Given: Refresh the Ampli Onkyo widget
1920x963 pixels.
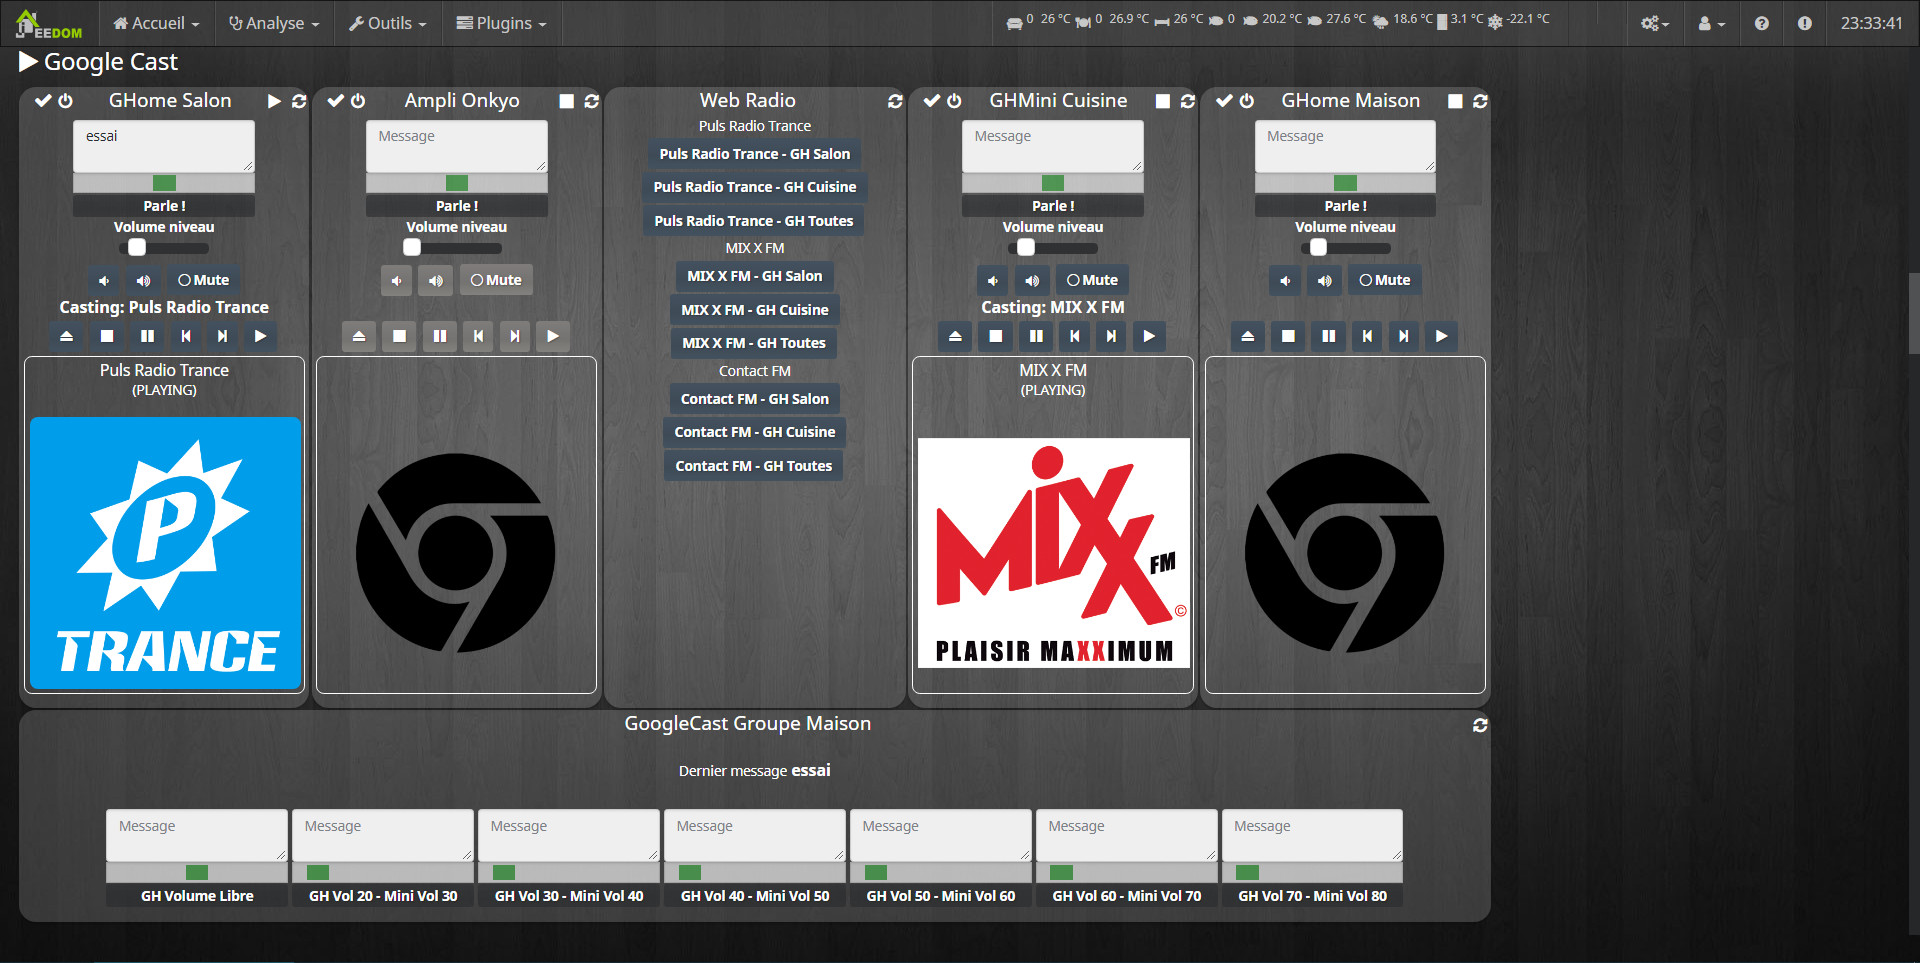Looking at the screenshot, I should [591, 101].
